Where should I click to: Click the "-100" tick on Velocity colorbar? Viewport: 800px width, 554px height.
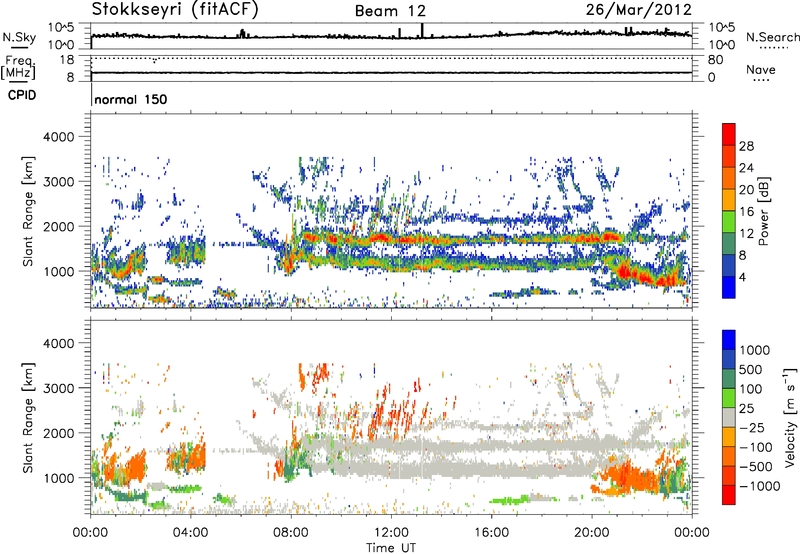click(756, 447)
